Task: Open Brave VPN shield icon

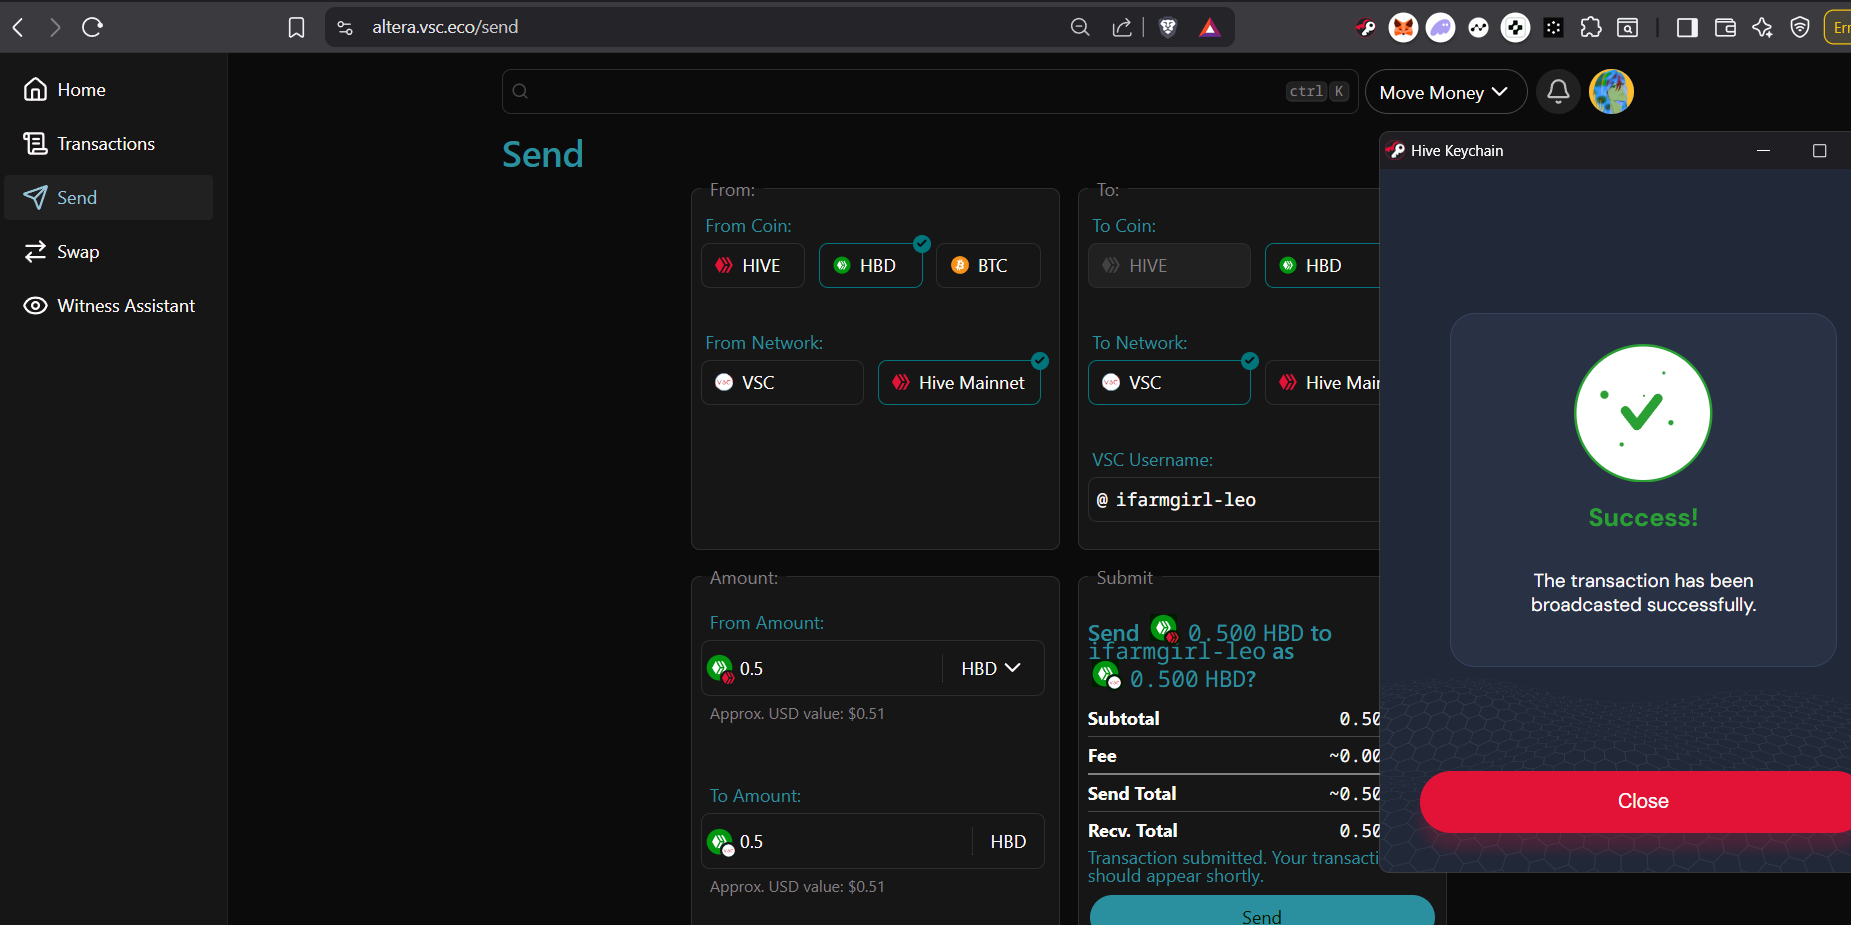Action: tap(1800, 27)
